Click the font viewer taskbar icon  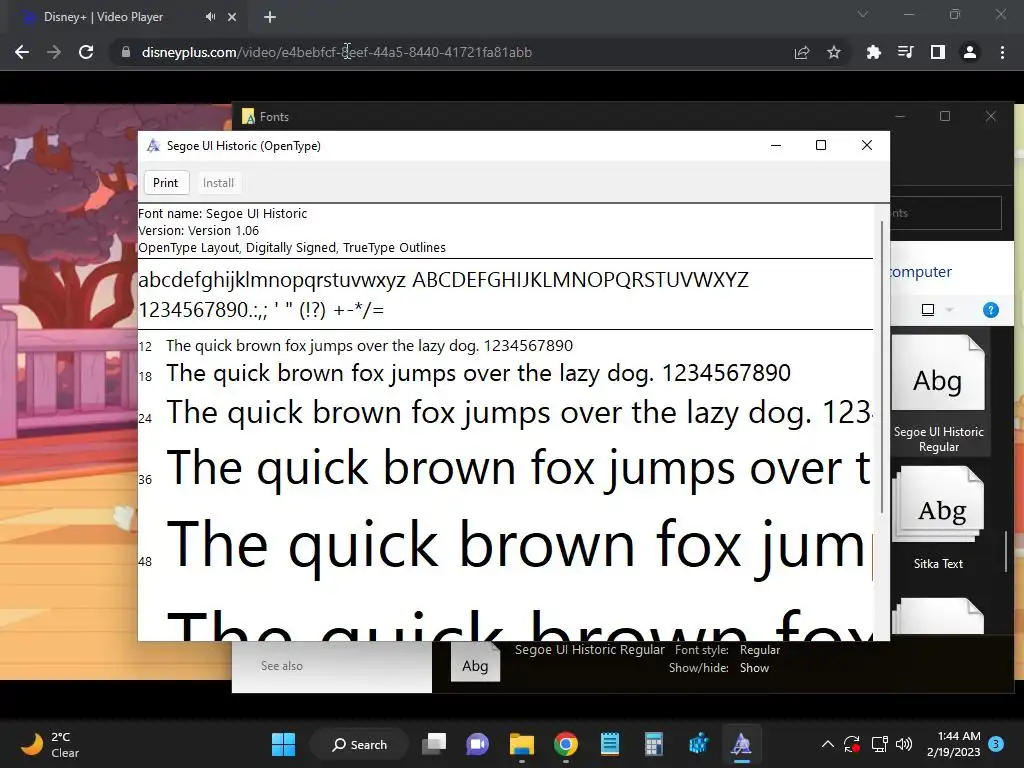(x=741, y=744)
